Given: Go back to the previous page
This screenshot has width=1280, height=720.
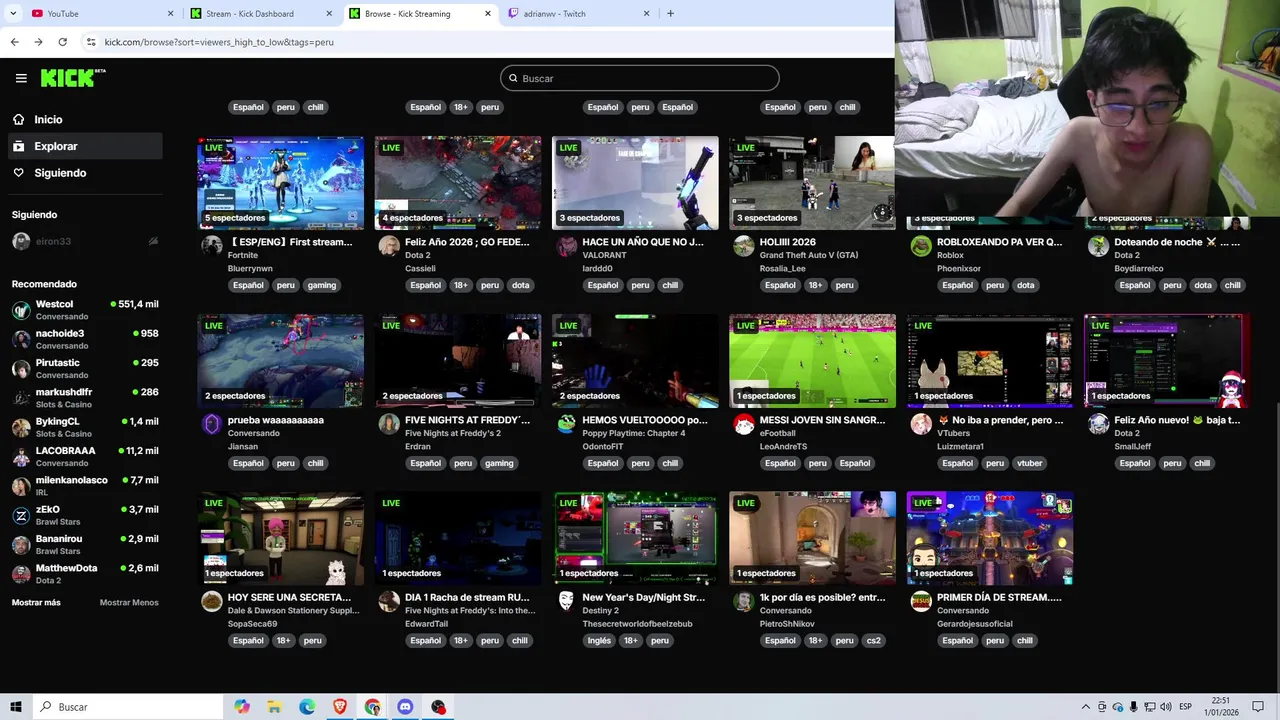Looking at the screenshot, I should (14, 42).
